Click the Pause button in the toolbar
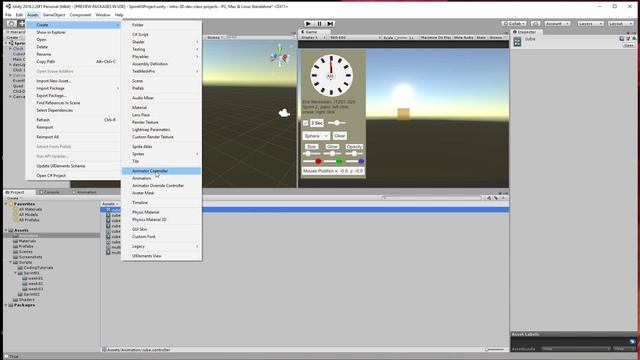Screen dimensions: 640x360 click(x=319, y=24)
